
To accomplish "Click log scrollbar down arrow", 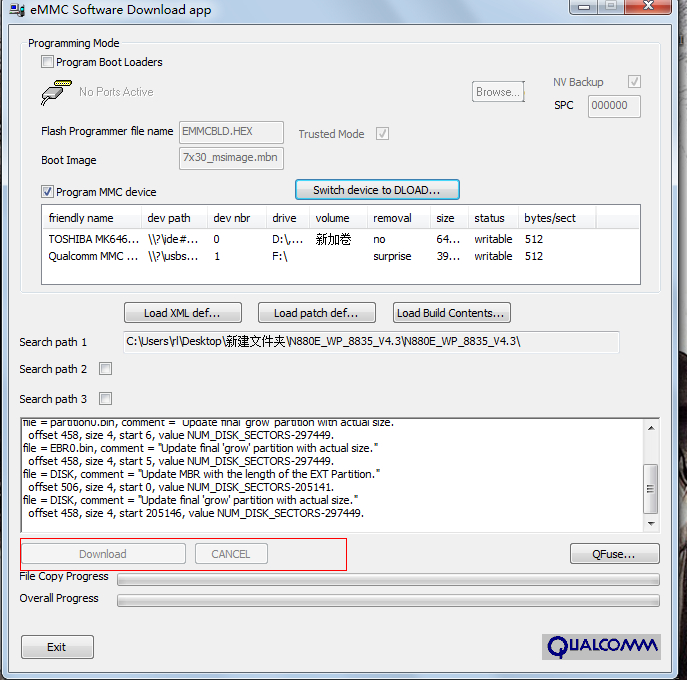I will (x=651, y=524).
